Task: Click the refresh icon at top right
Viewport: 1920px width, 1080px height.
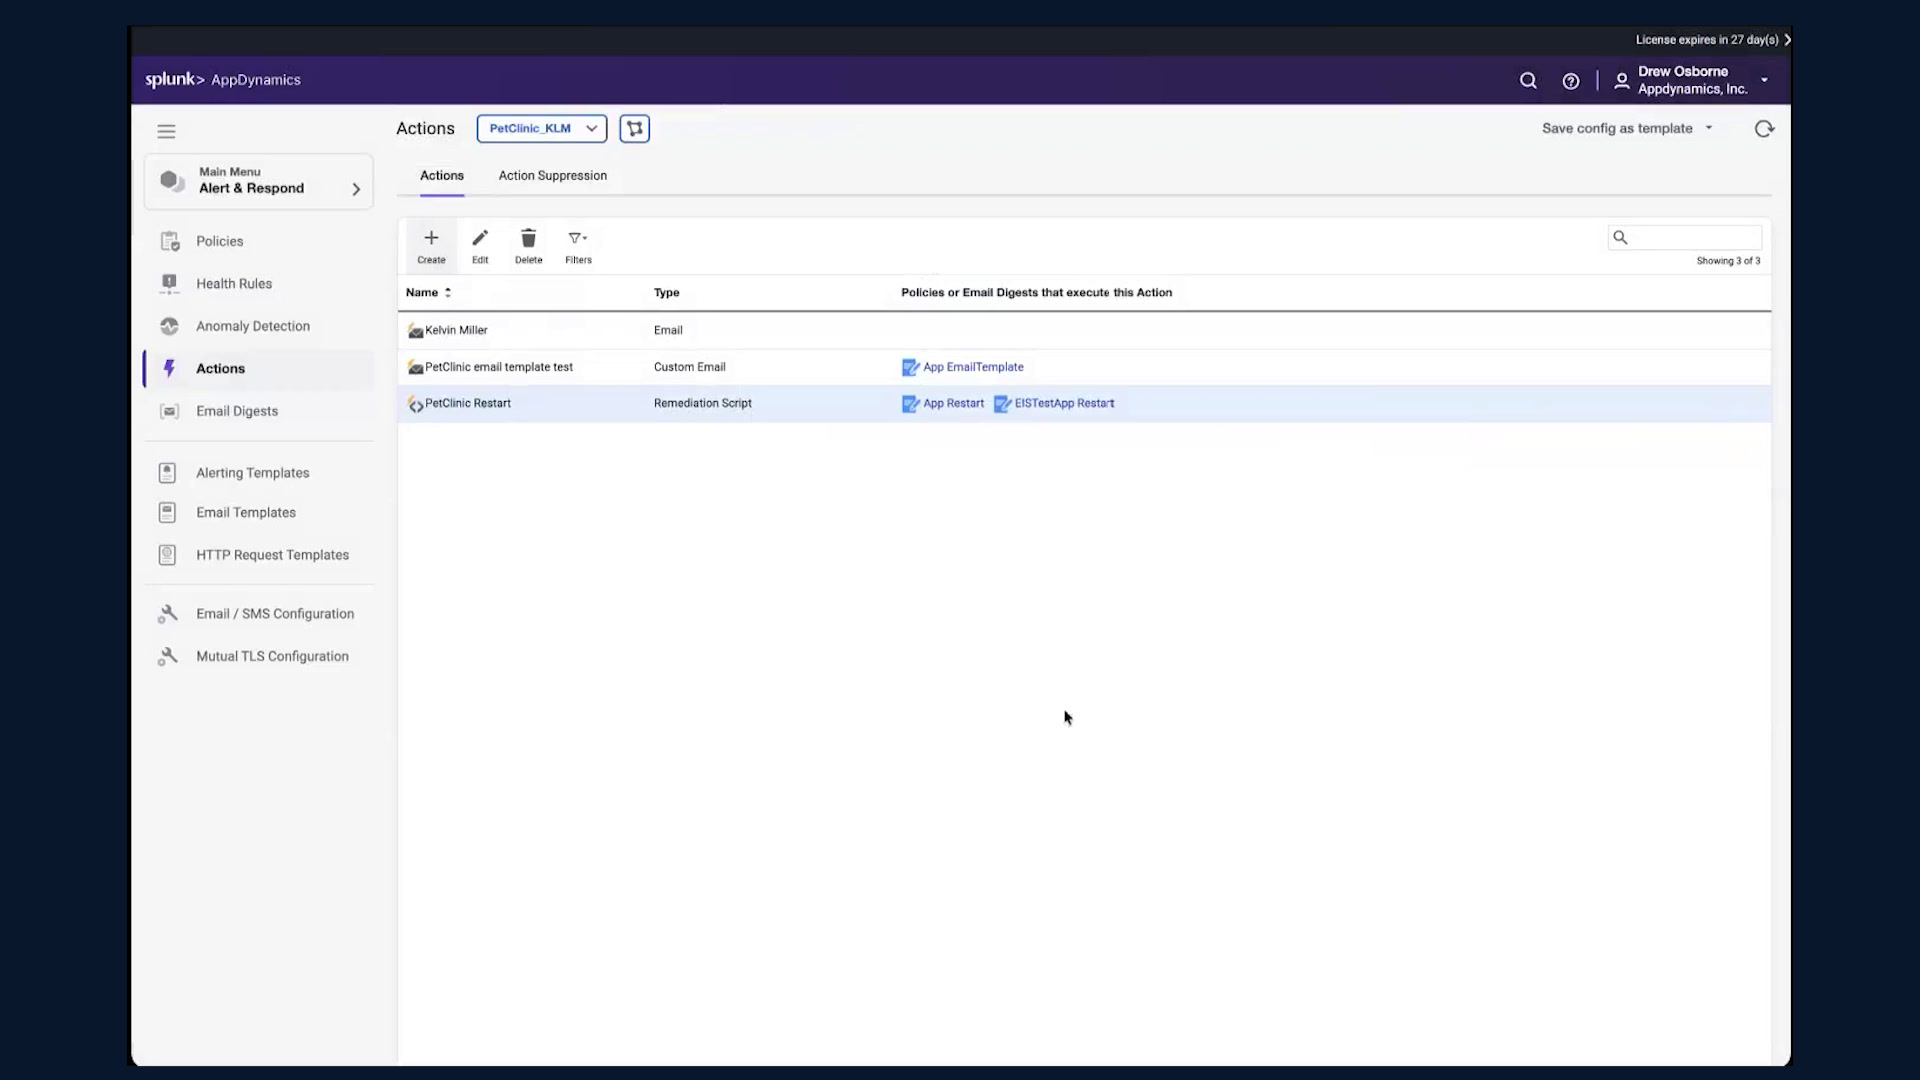Action: point(1764,128)
